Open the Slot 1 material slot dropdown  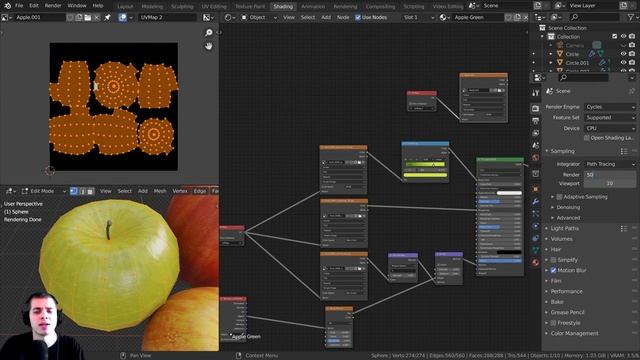419,18
